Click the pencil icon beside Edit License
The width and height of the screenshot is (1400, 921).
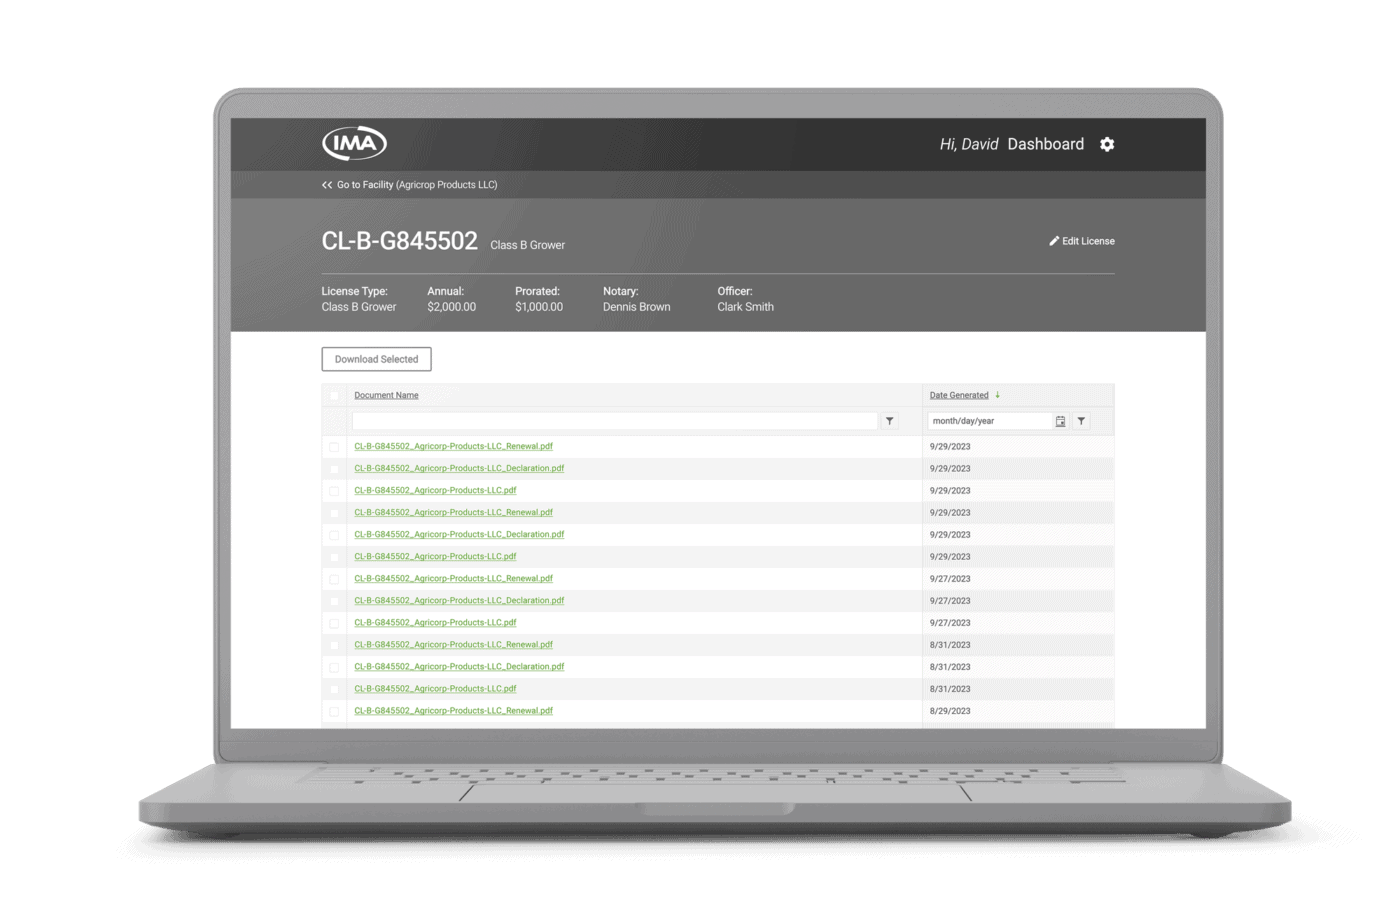(1054, 241)
